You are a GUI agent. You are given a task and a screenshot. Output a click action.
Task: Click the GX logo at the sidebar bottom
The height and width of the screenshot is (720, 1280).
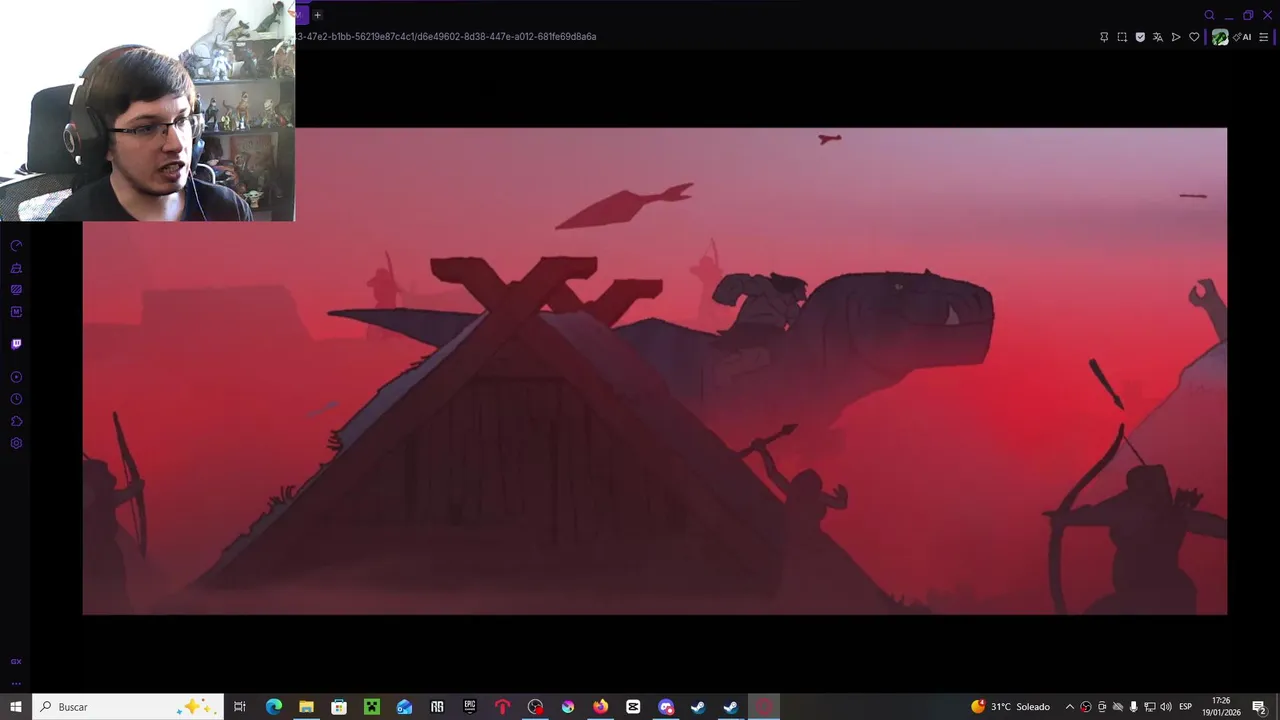(16, 661)
